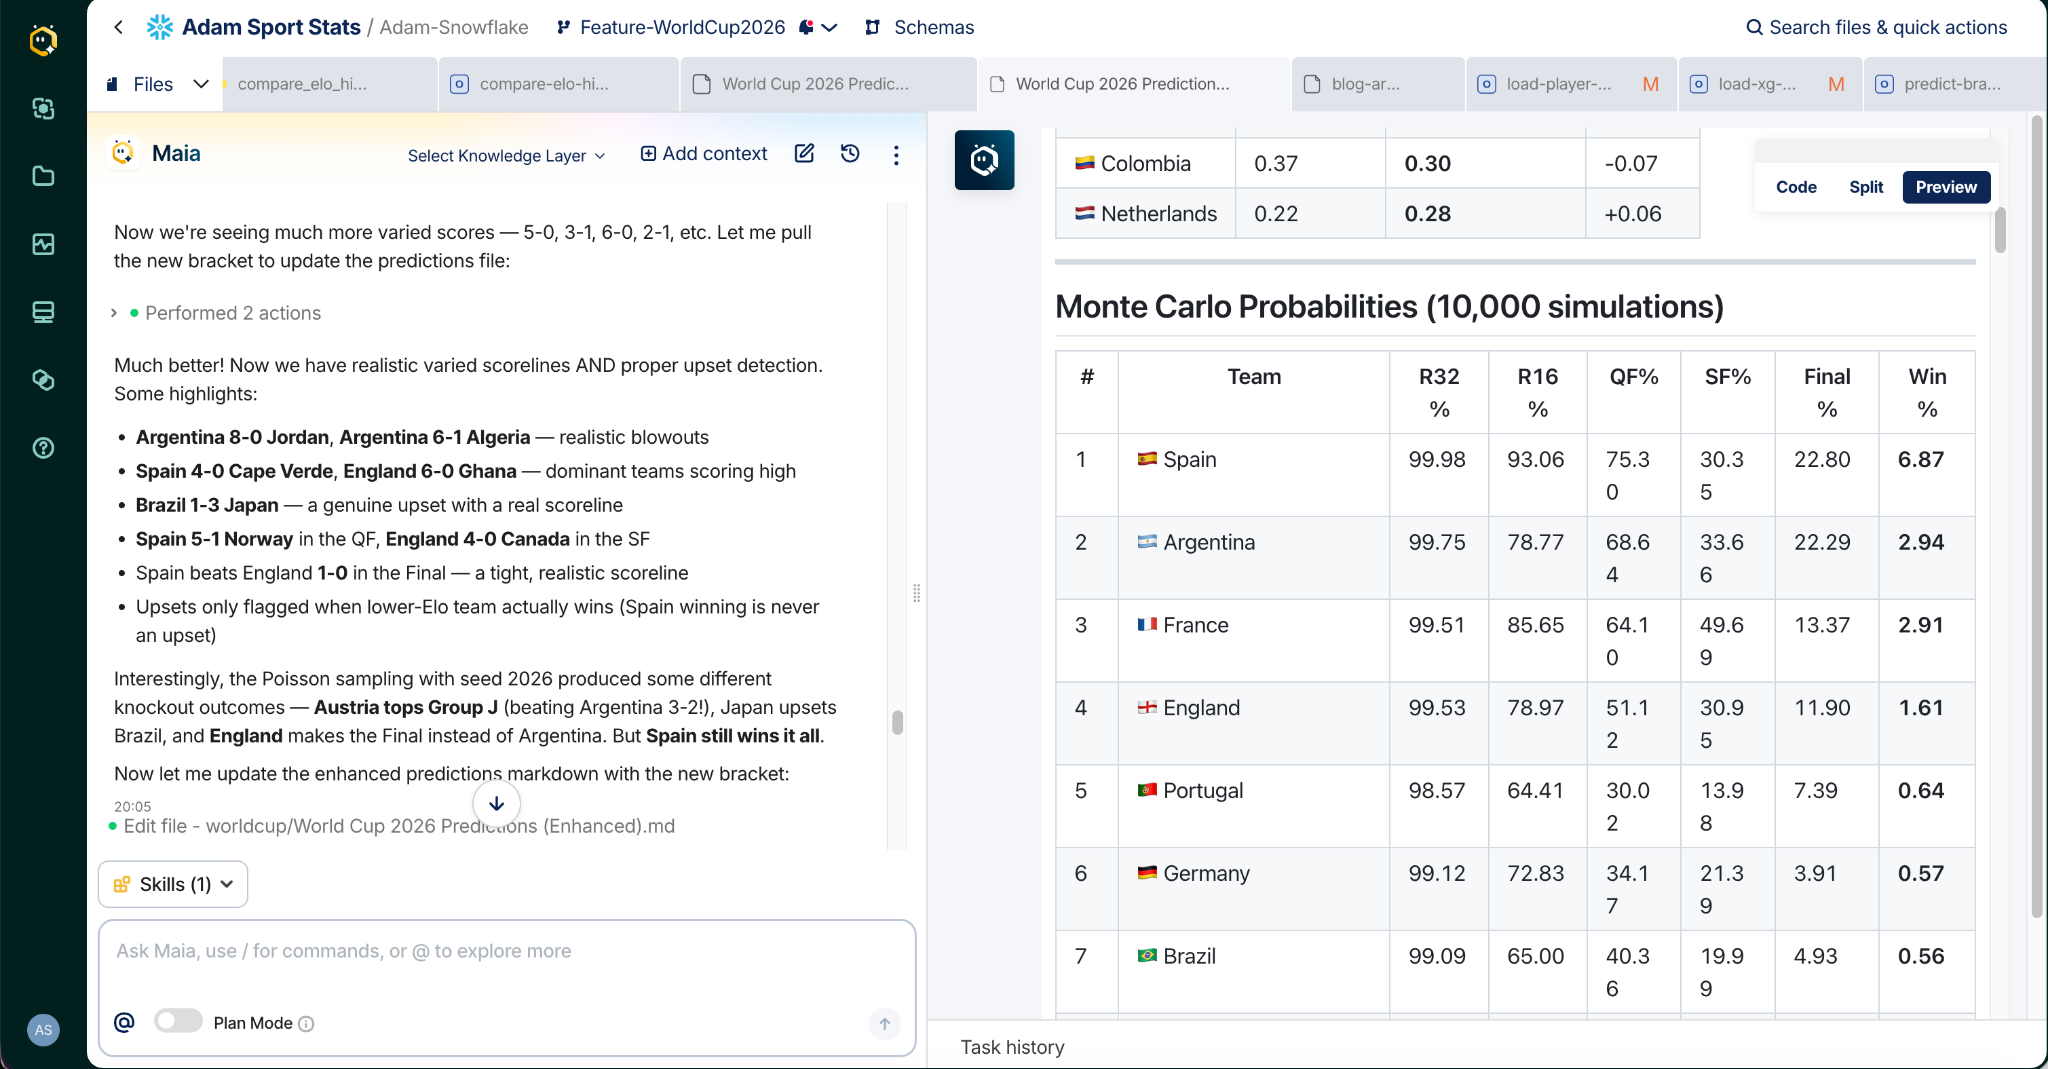Viewport: 2048px width, 1069px height.
Task: Click the Win % column header
Action: (1927, 392)
